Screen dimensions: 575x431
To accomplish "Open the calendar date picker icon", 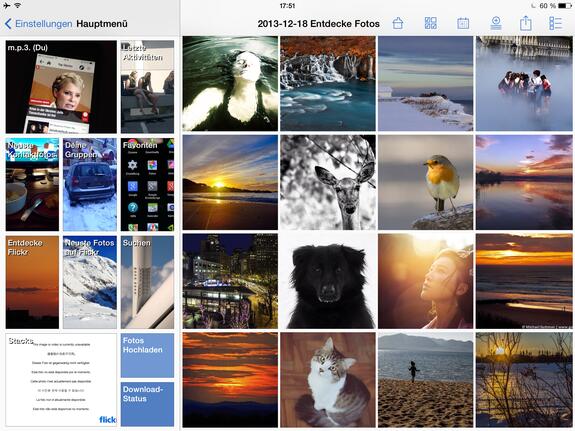I will click(463, 23).
